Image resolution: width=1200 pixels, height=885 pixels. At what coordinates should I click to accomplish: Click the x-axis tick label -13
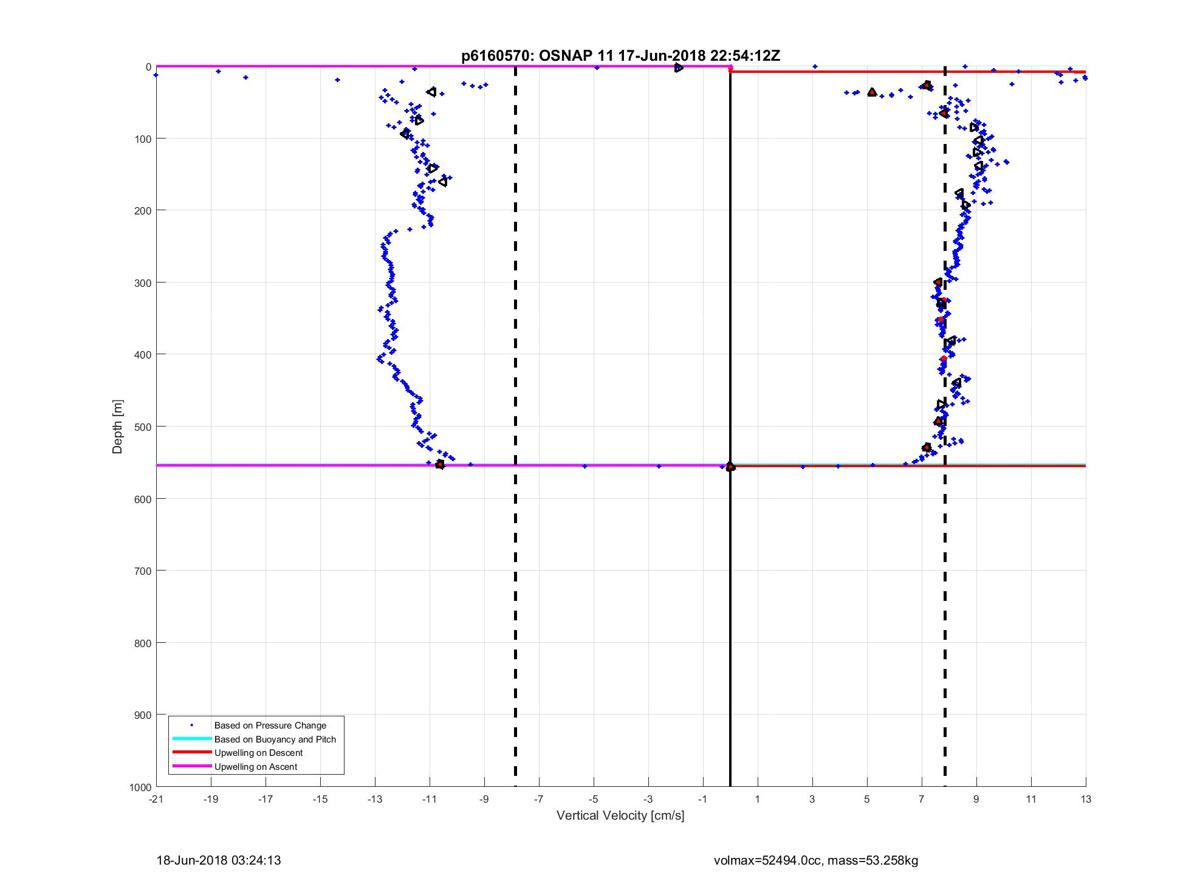tap(375, 800)
